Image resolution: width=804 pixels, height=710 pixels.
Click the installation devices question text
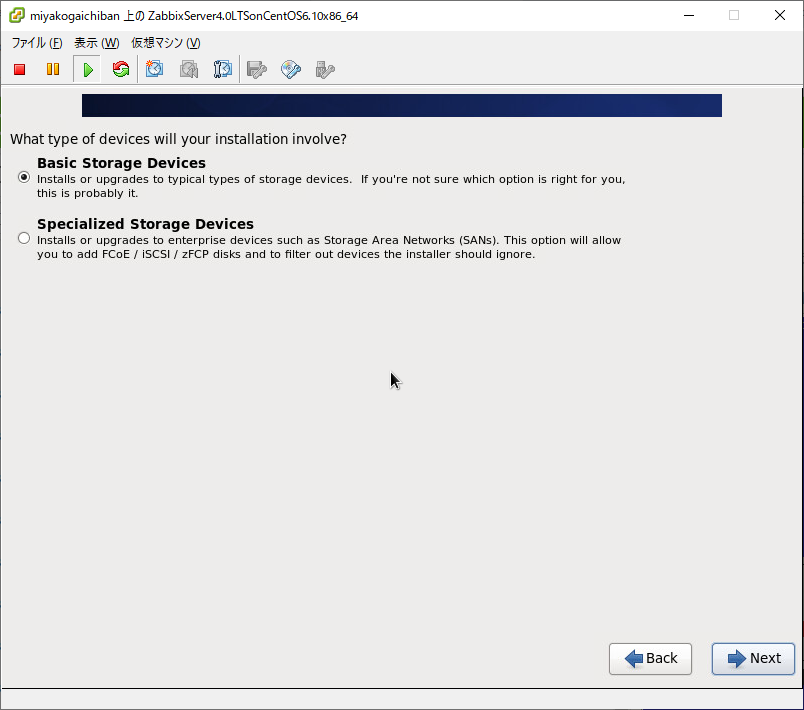point(178,139)
